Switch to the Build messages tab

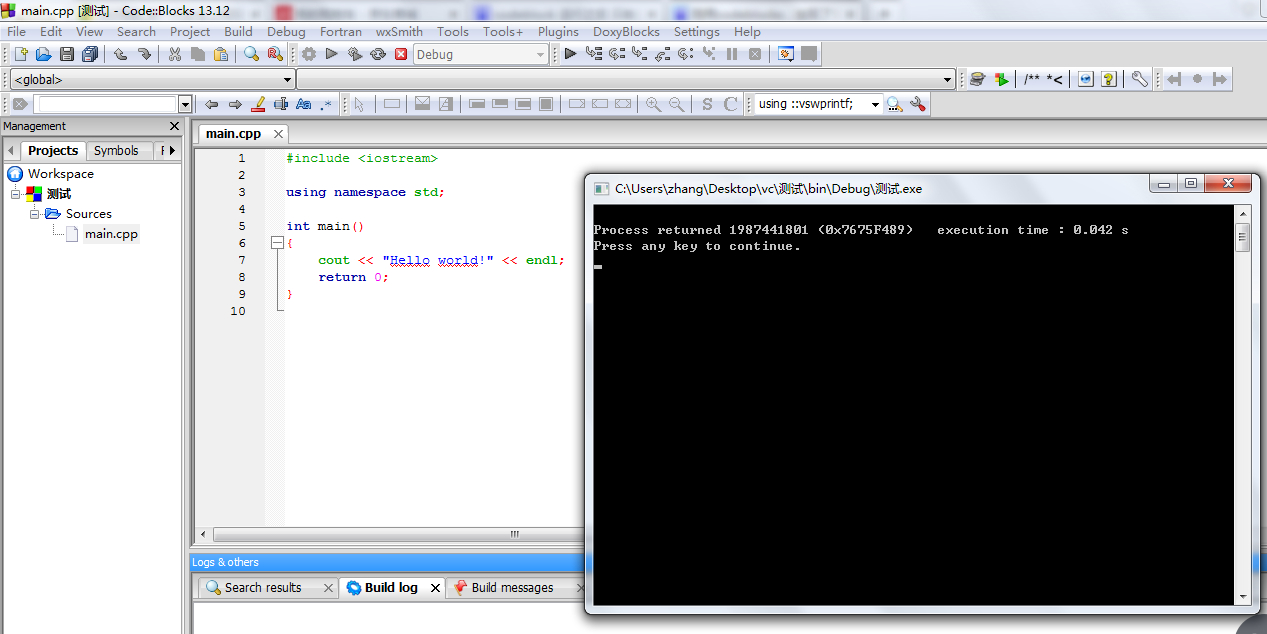[512, 588]
